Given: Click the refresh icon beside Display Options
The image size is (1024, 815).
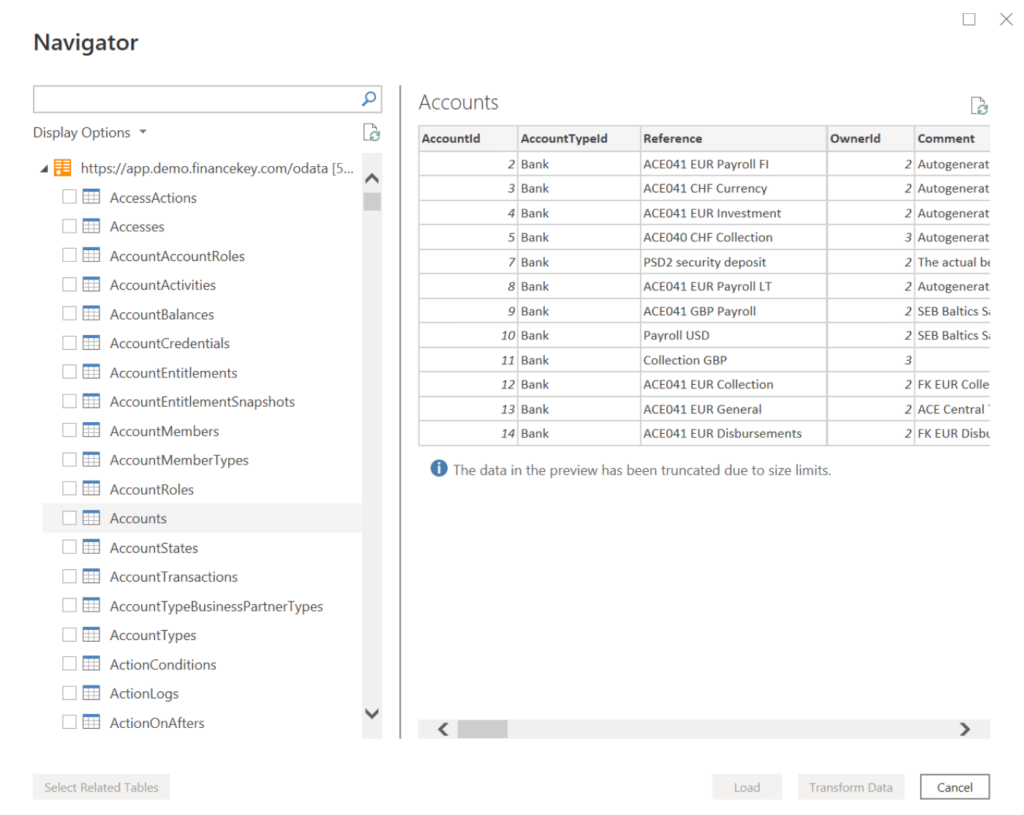Looking at the screenshot, I should [371, 132].
